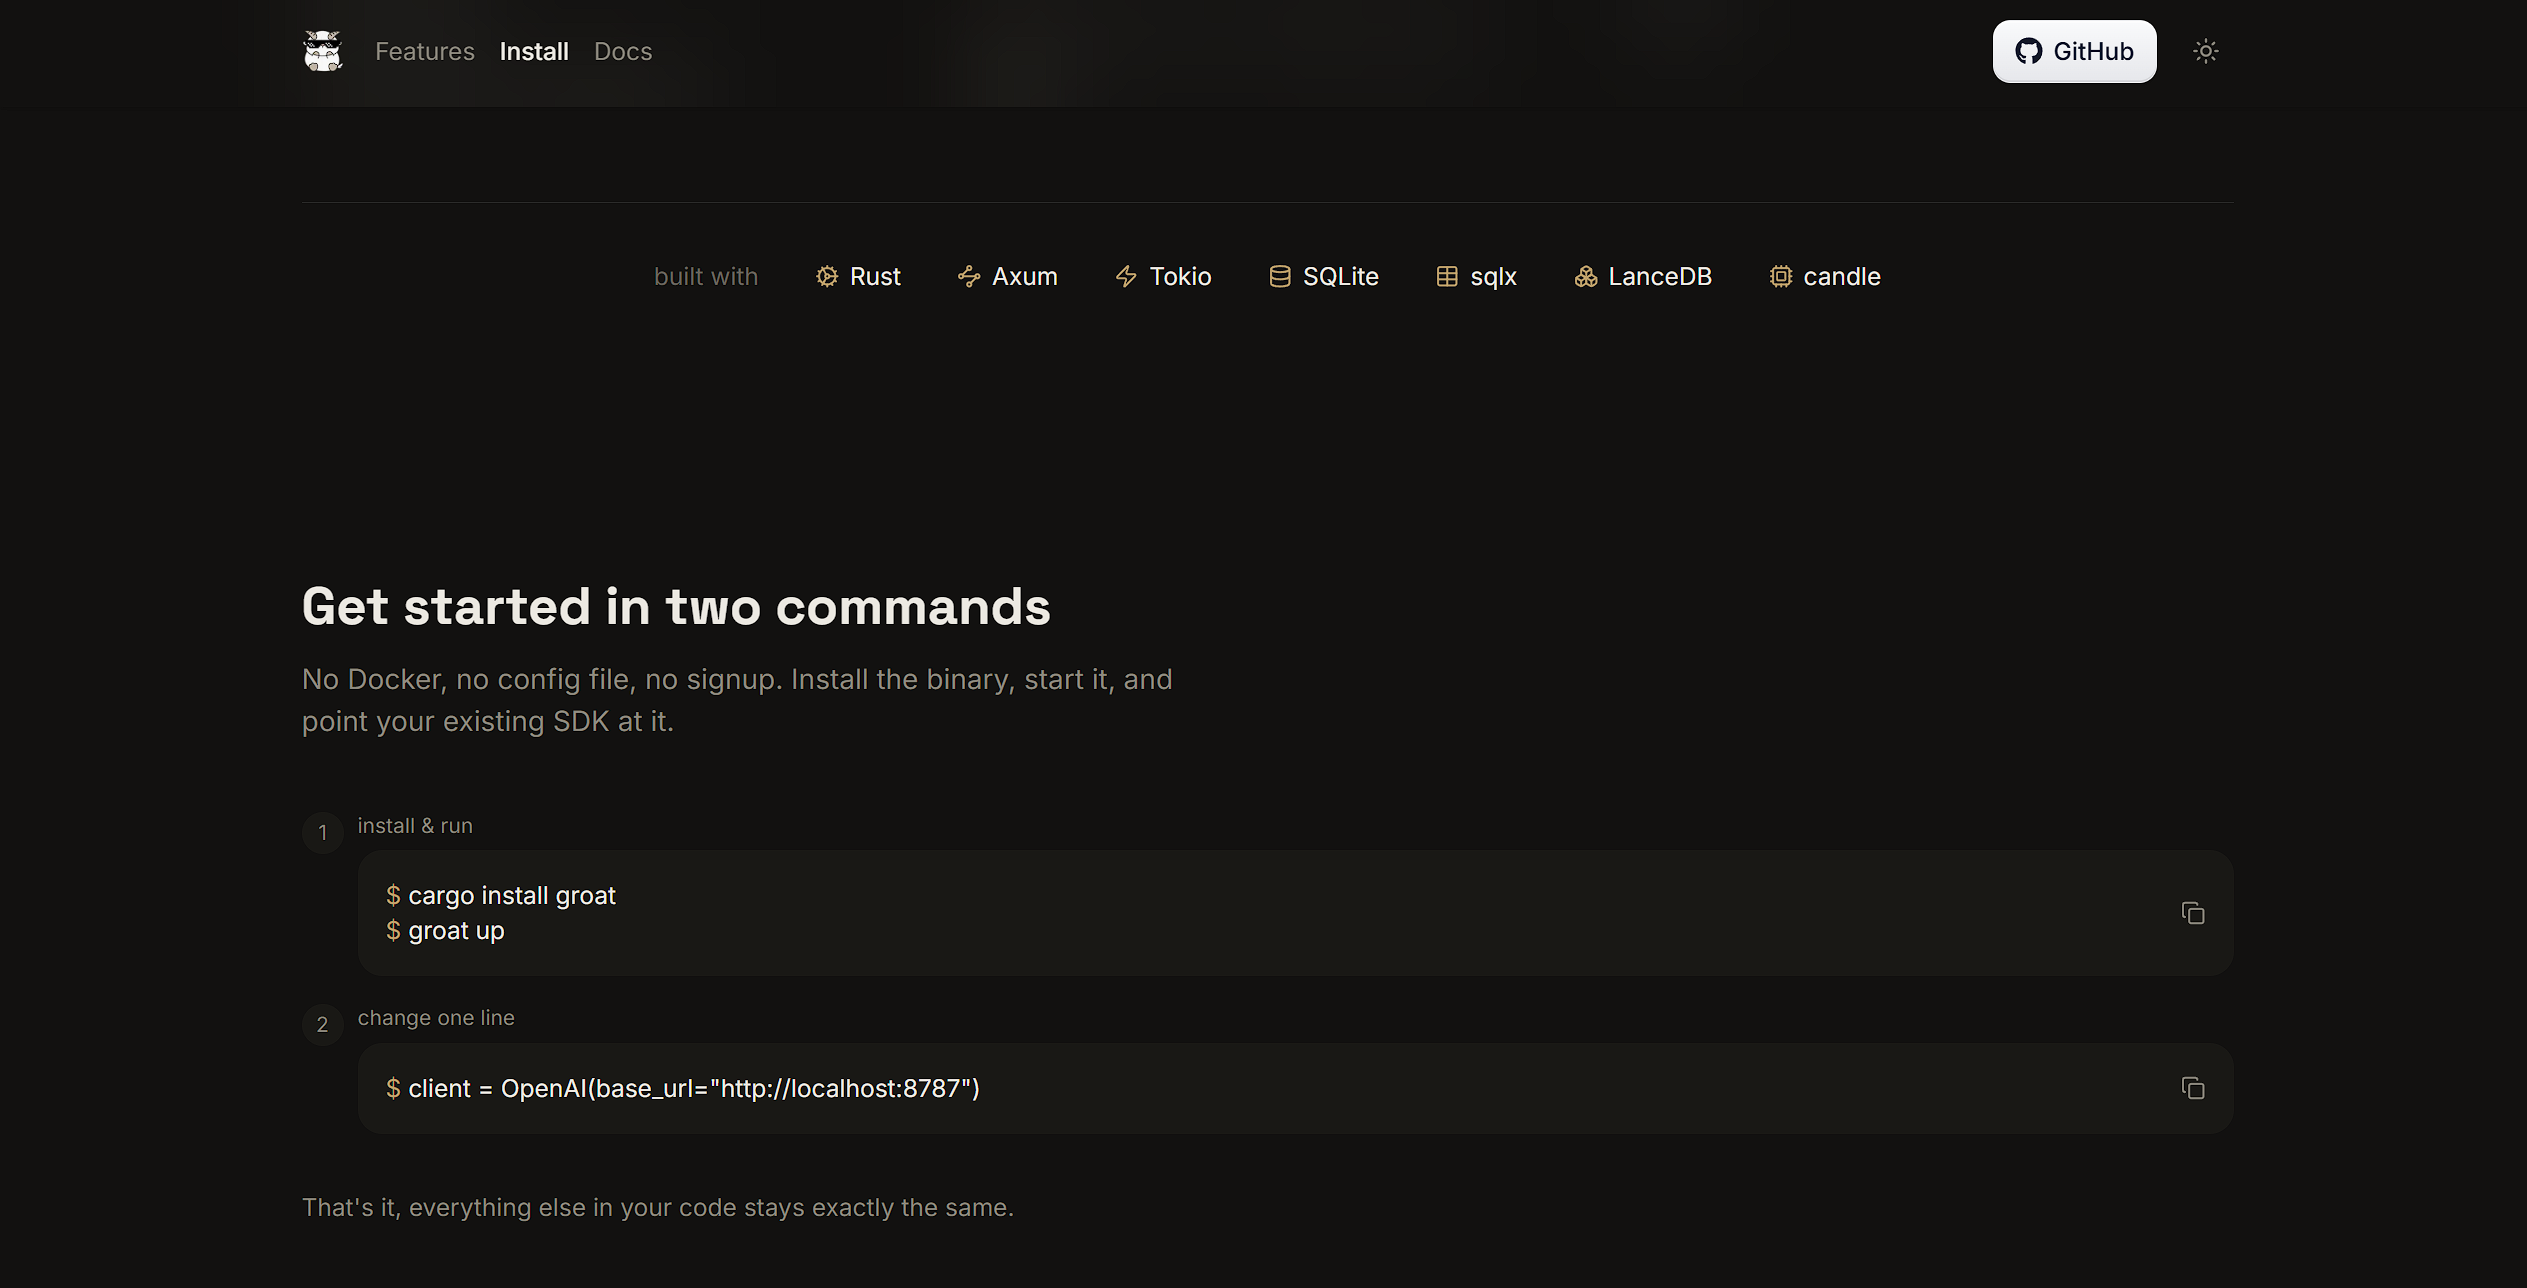Click the sqlx table icon
This screenshot has height=1288, width=2527.
pyautogui.click(x=1447, y=276)
